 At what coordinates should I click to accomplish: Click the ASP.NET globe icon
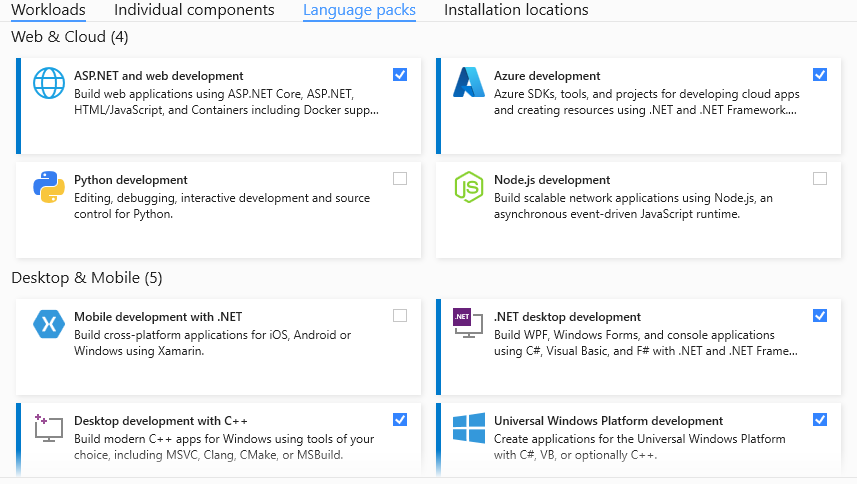[49, 83]
